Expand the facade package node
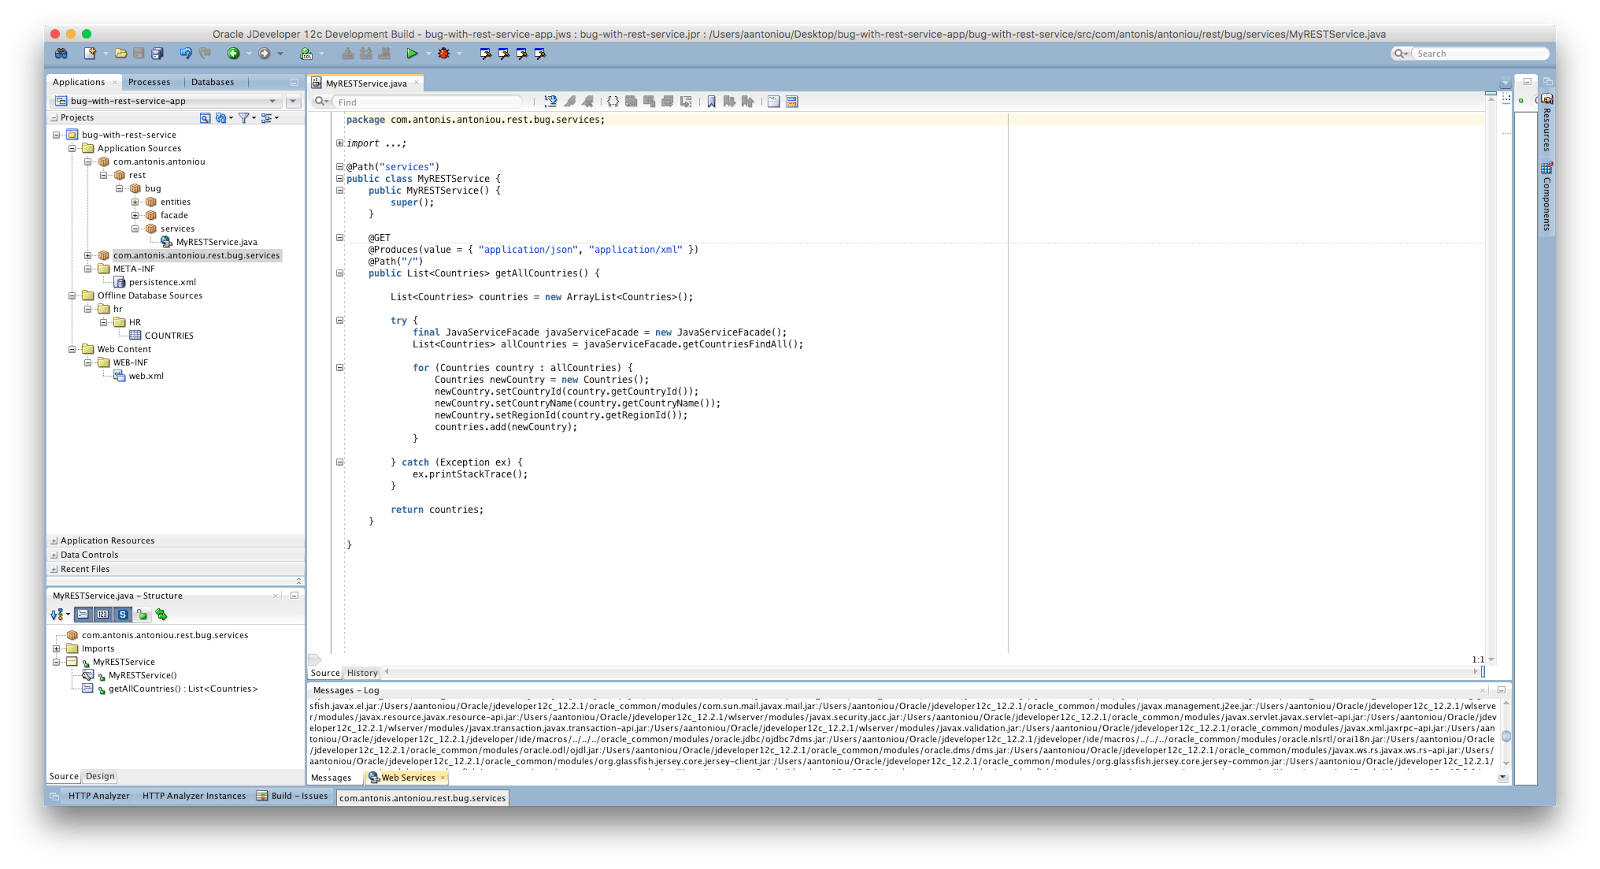This screenshot has height=869, width=1600. (135, 215)
